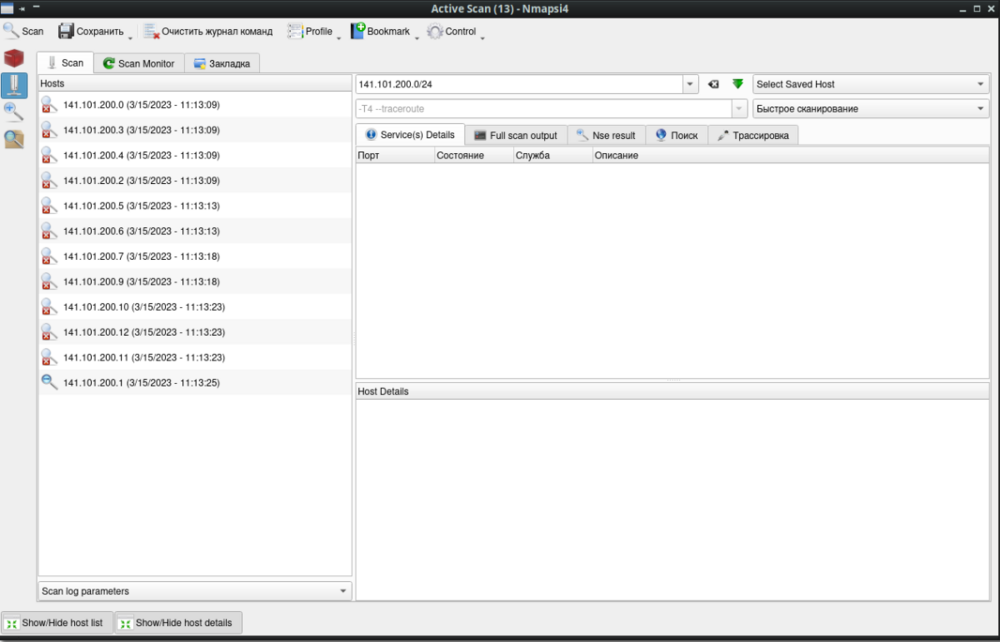
Task: Click the green down arrow beside the target field
Action: (738, 85)
